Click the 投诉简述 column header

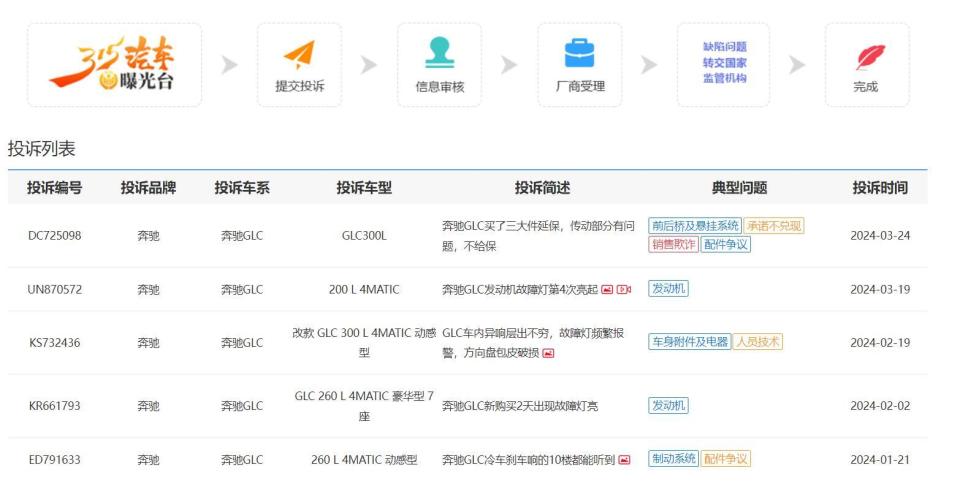[542, 188]
